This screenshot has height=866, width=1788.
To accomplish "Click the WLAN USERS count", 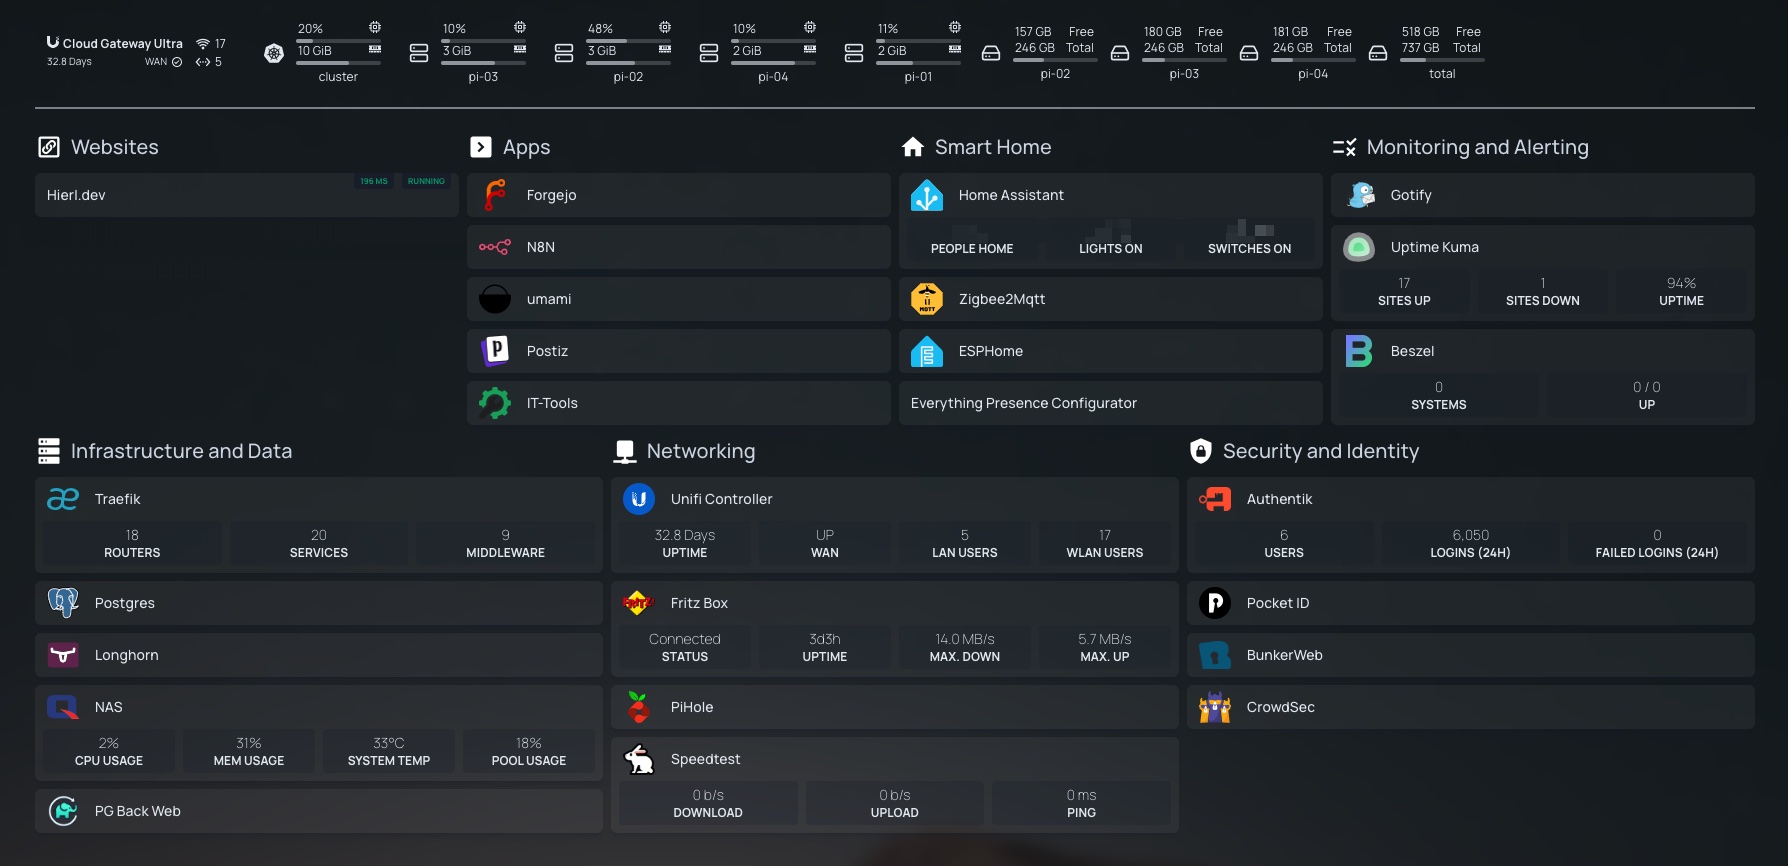I will tap(1105, 544).
